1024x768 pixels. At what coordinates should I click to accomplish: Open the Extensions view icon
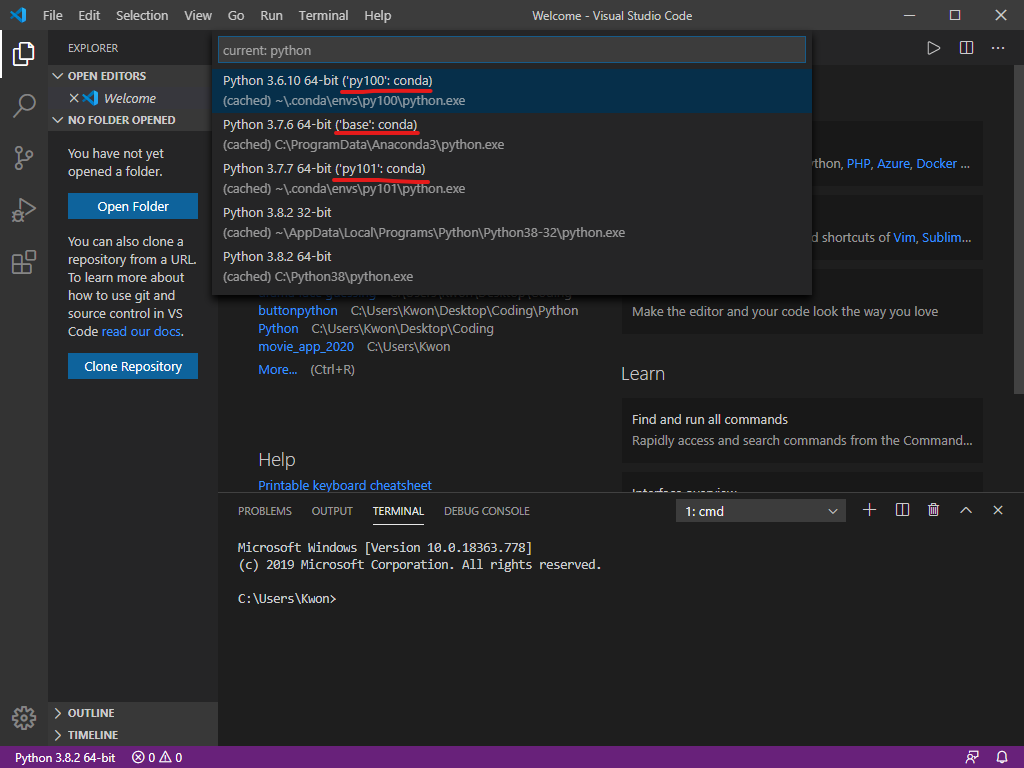click(24, 263)
